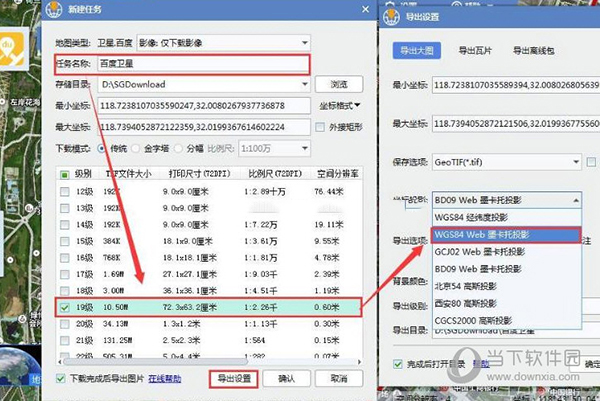Click the 最小坐标 field in 新建任务

pos(204,106)
